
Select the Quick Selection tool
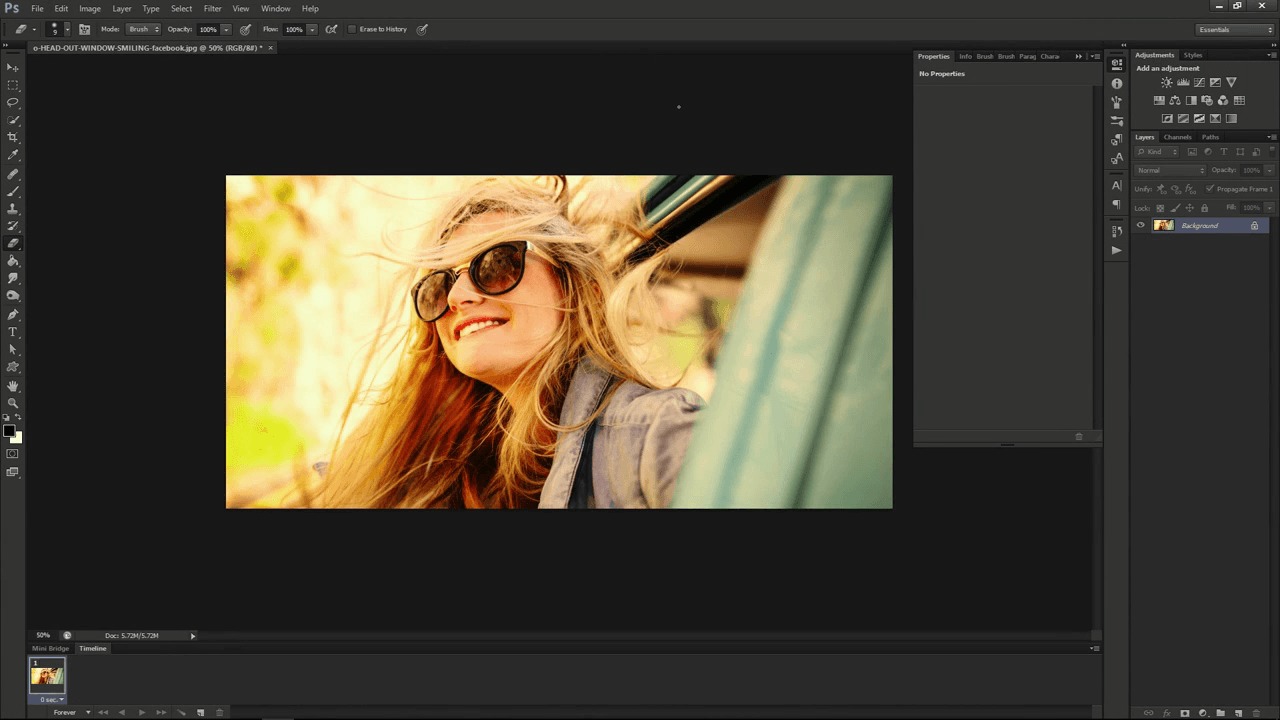click(13, 120)
